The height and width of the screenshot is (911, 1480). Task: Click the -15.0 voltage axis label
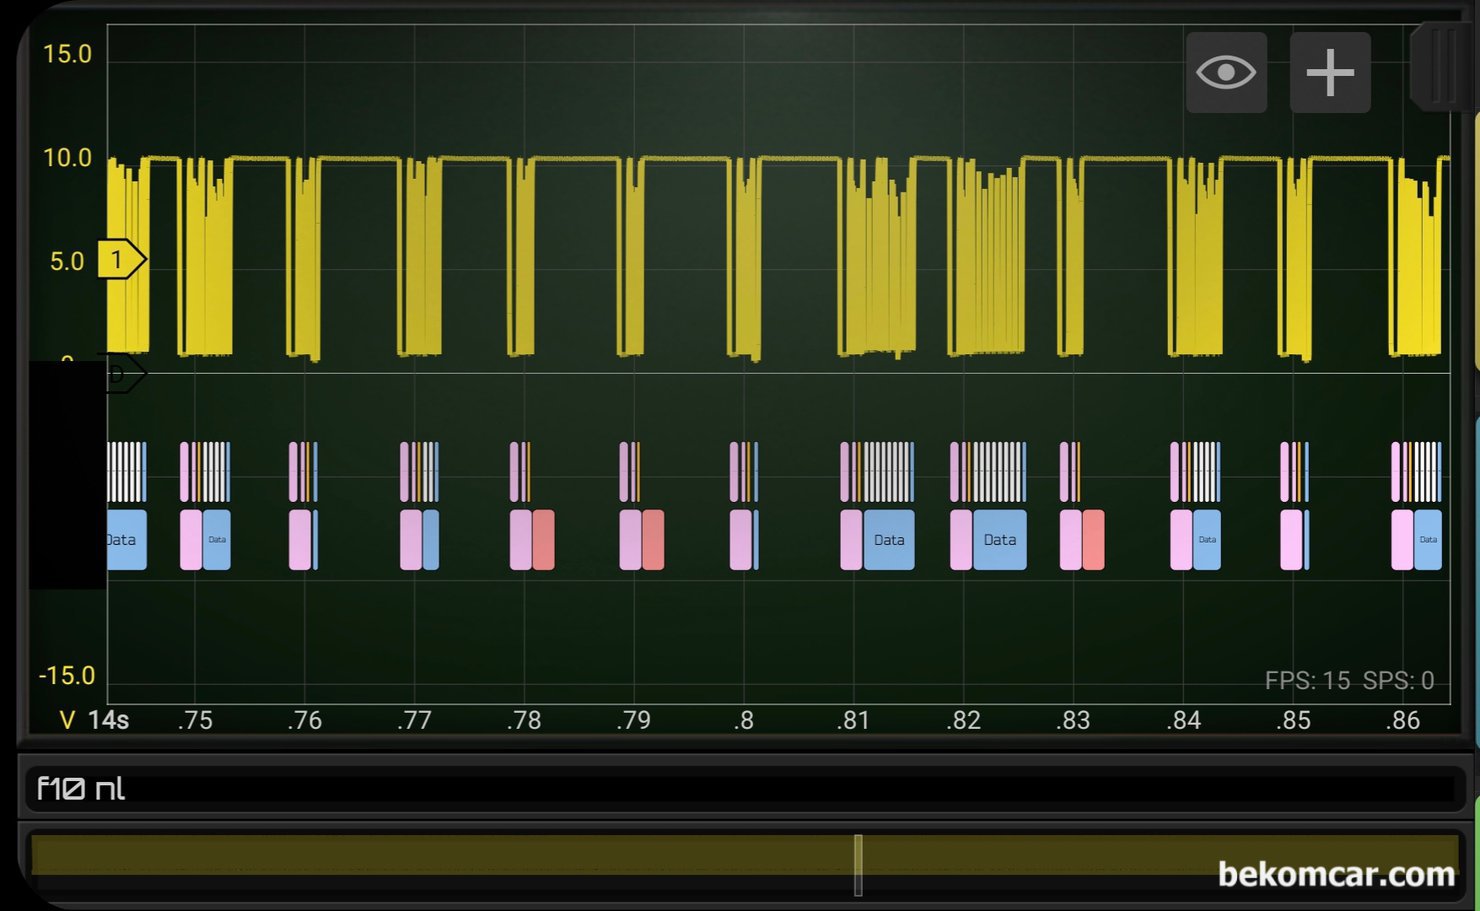(67, 676)
